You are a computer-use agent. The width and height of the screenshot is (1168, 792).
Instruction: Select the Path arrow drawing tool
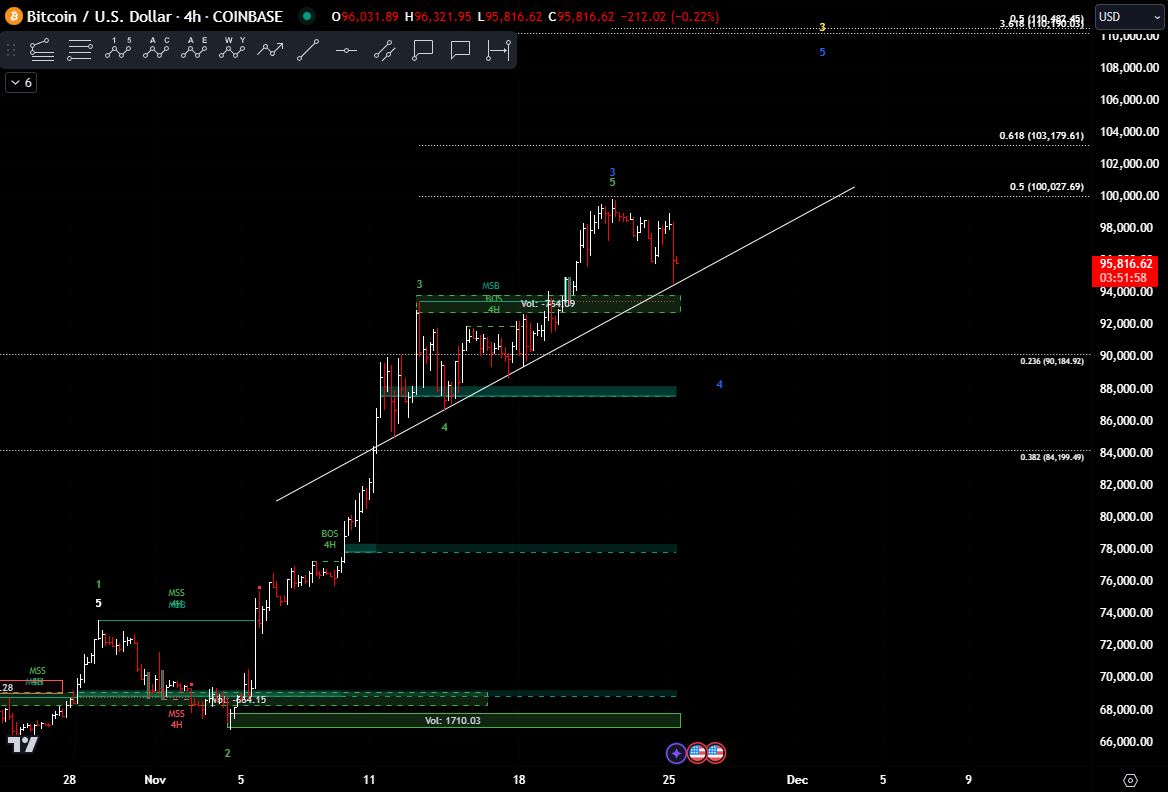(270, 50)
